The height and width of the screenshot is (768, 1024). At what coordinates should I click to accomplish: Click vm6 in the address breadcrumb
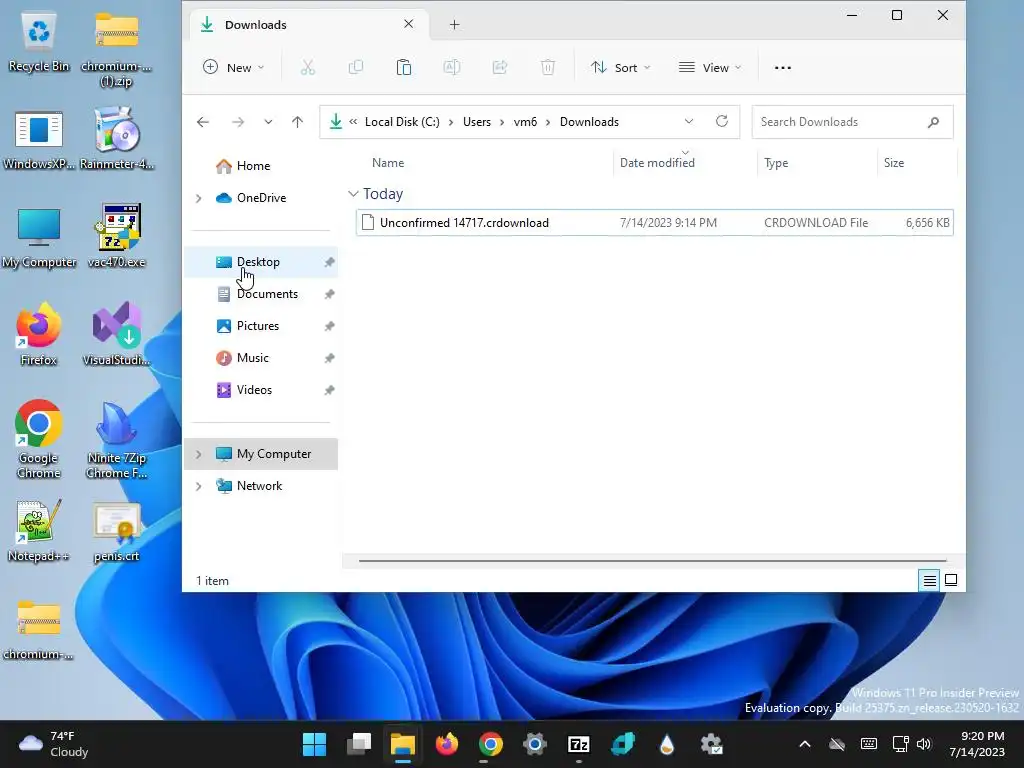[x=525, y=122]
